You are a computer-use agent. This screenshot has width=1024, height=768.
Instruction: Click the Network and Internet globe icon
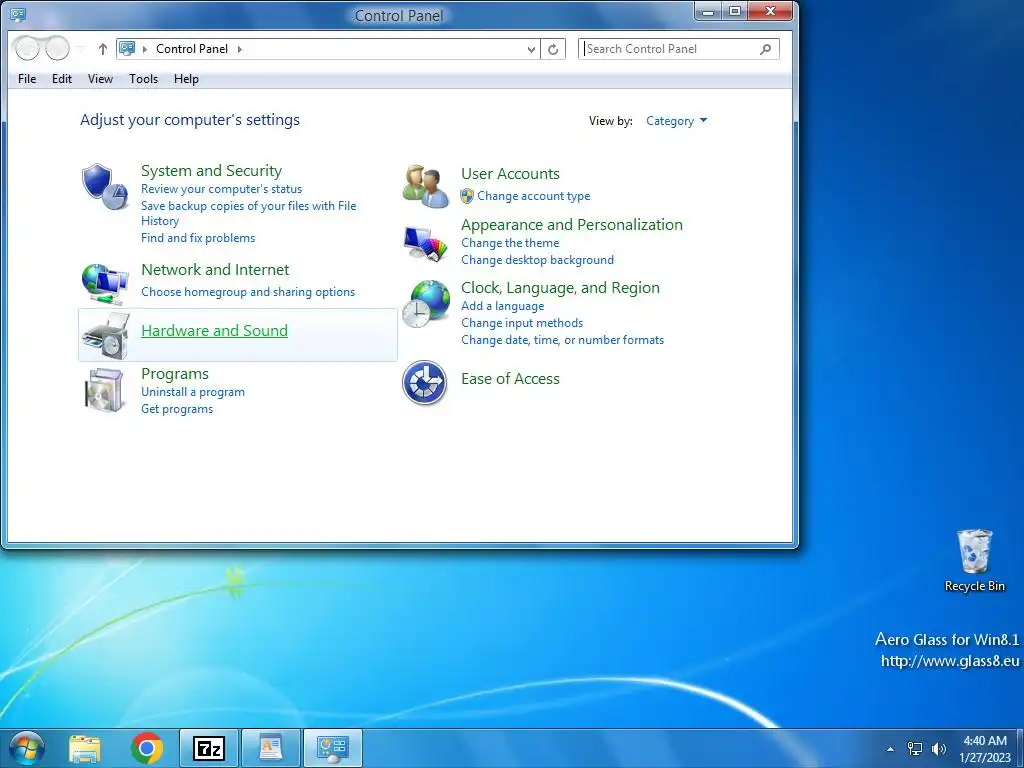(104, 284)
